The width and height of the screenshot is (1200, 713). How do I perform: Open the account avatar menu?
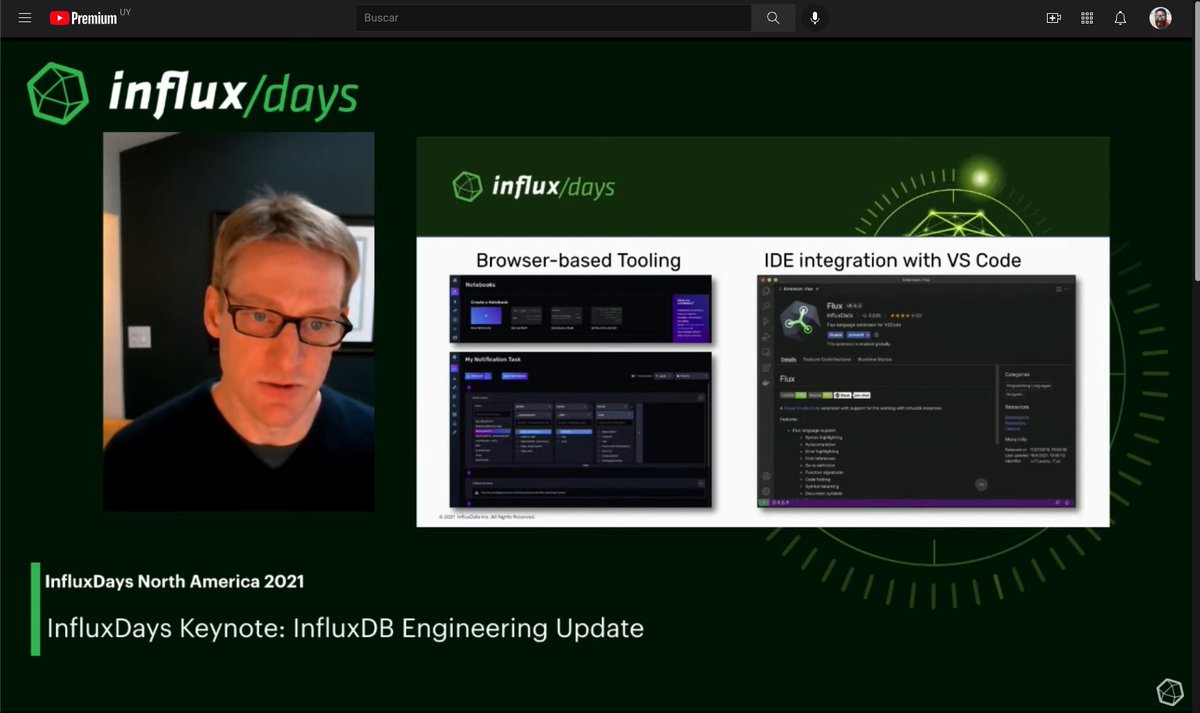point(1160,18)
